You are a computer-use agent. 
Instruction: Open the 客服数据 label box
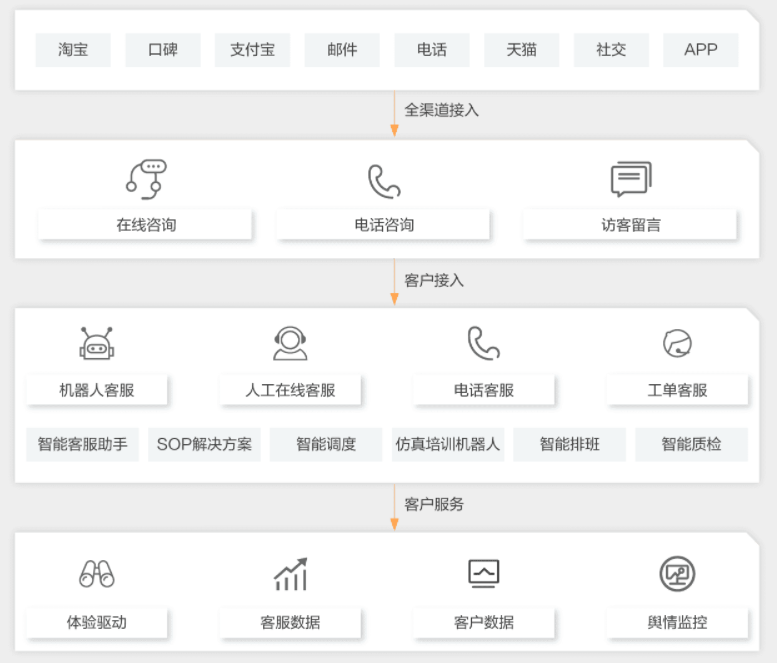pyautogui.click(x=290, y=622)
